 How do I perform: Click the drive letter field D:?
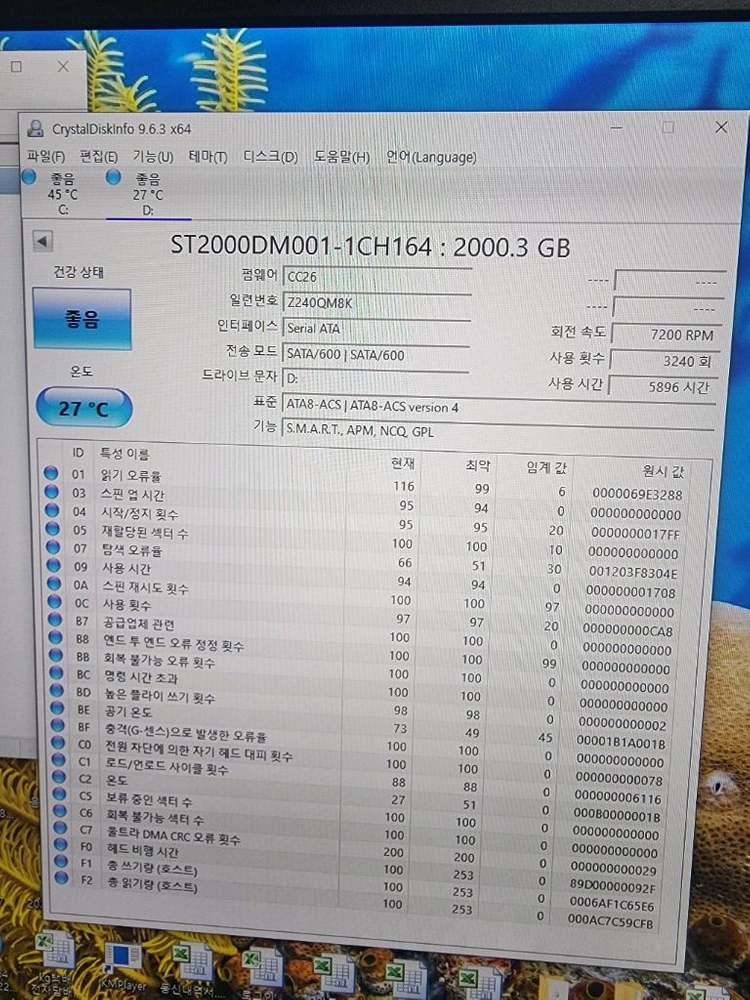click(x=375, y=378)
